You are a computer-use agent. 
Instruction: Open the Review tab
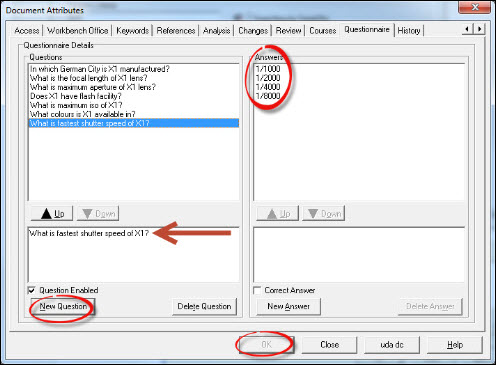[x=288, y=31]
